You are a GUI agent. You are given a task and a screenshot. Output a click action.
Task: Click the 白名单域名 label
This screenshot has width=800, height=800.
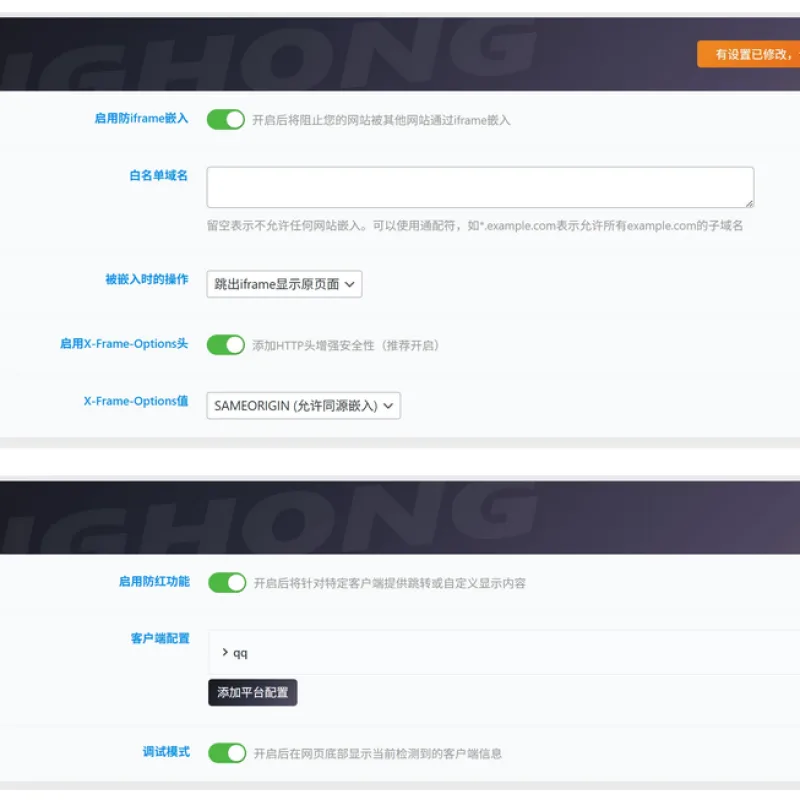(x=159, y=176)
